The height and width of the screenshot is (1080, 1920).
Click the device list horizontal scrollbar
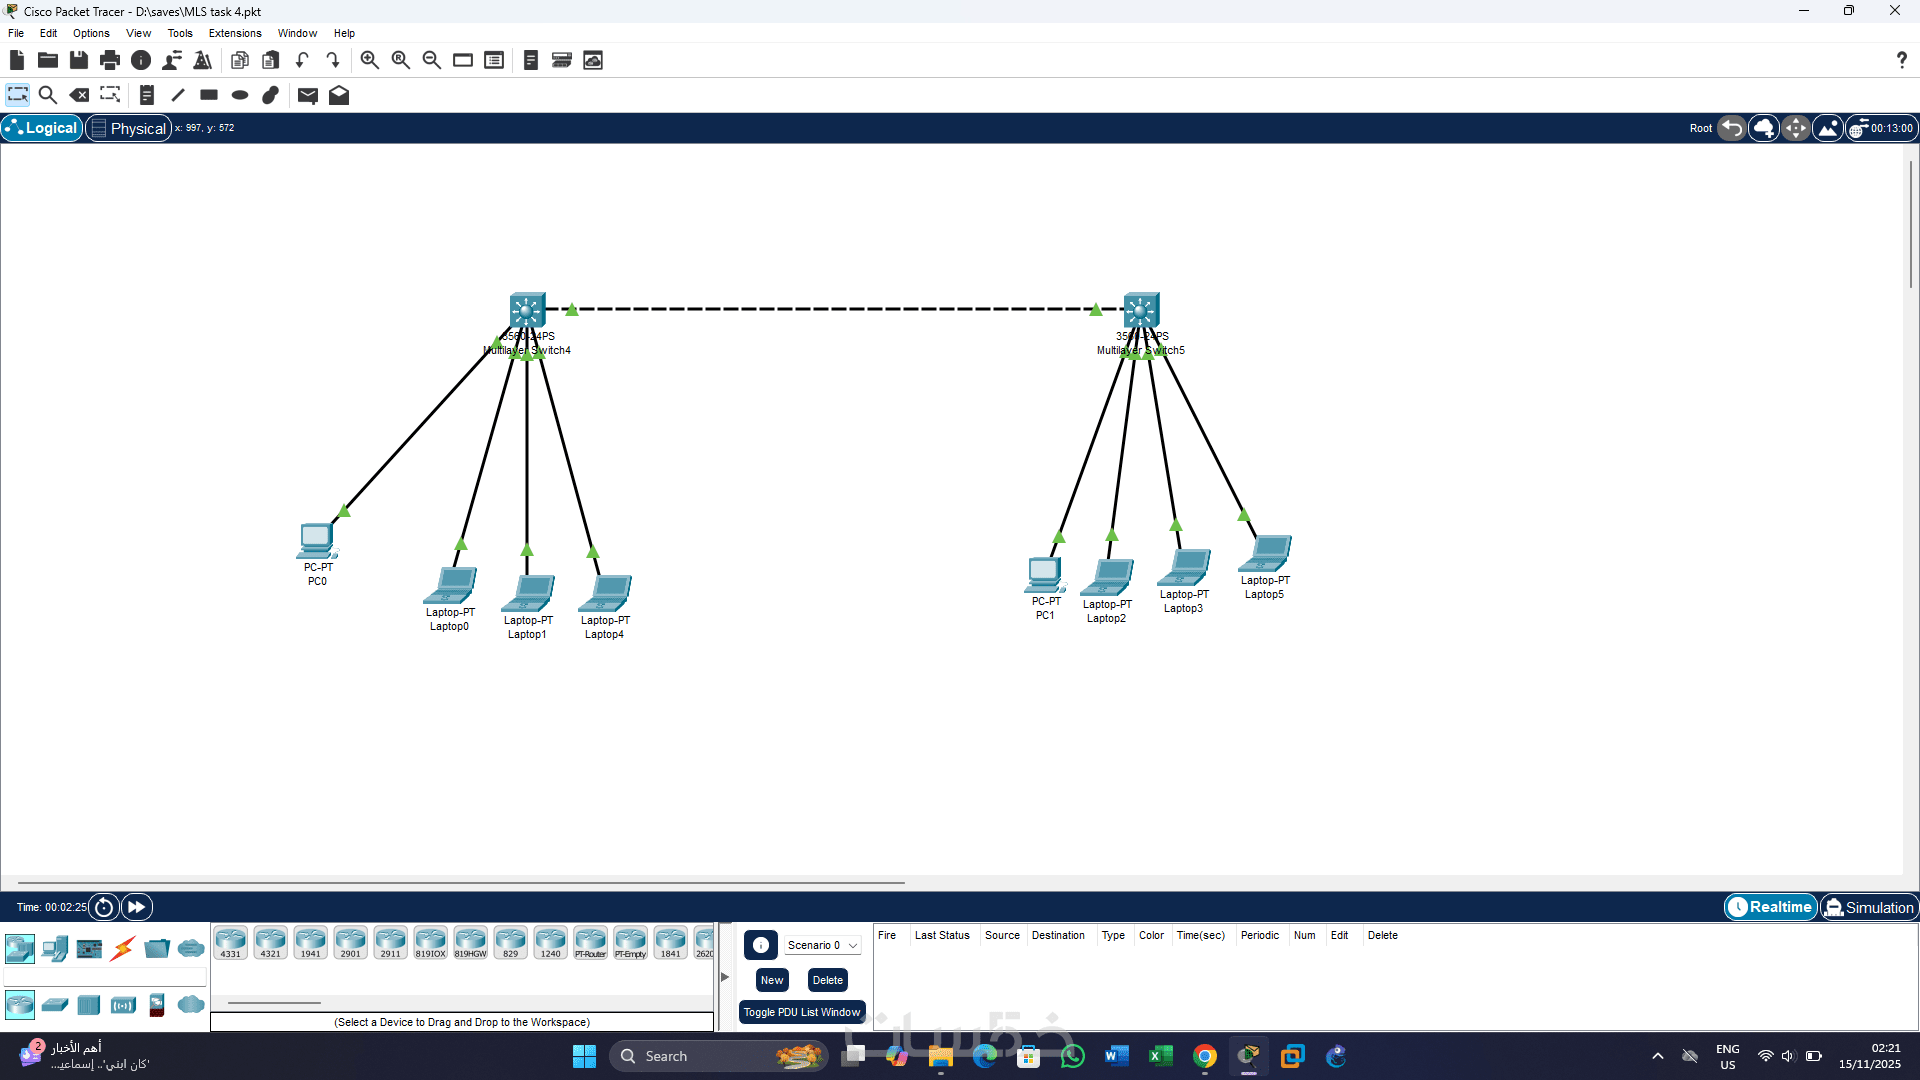[274, 1002]
